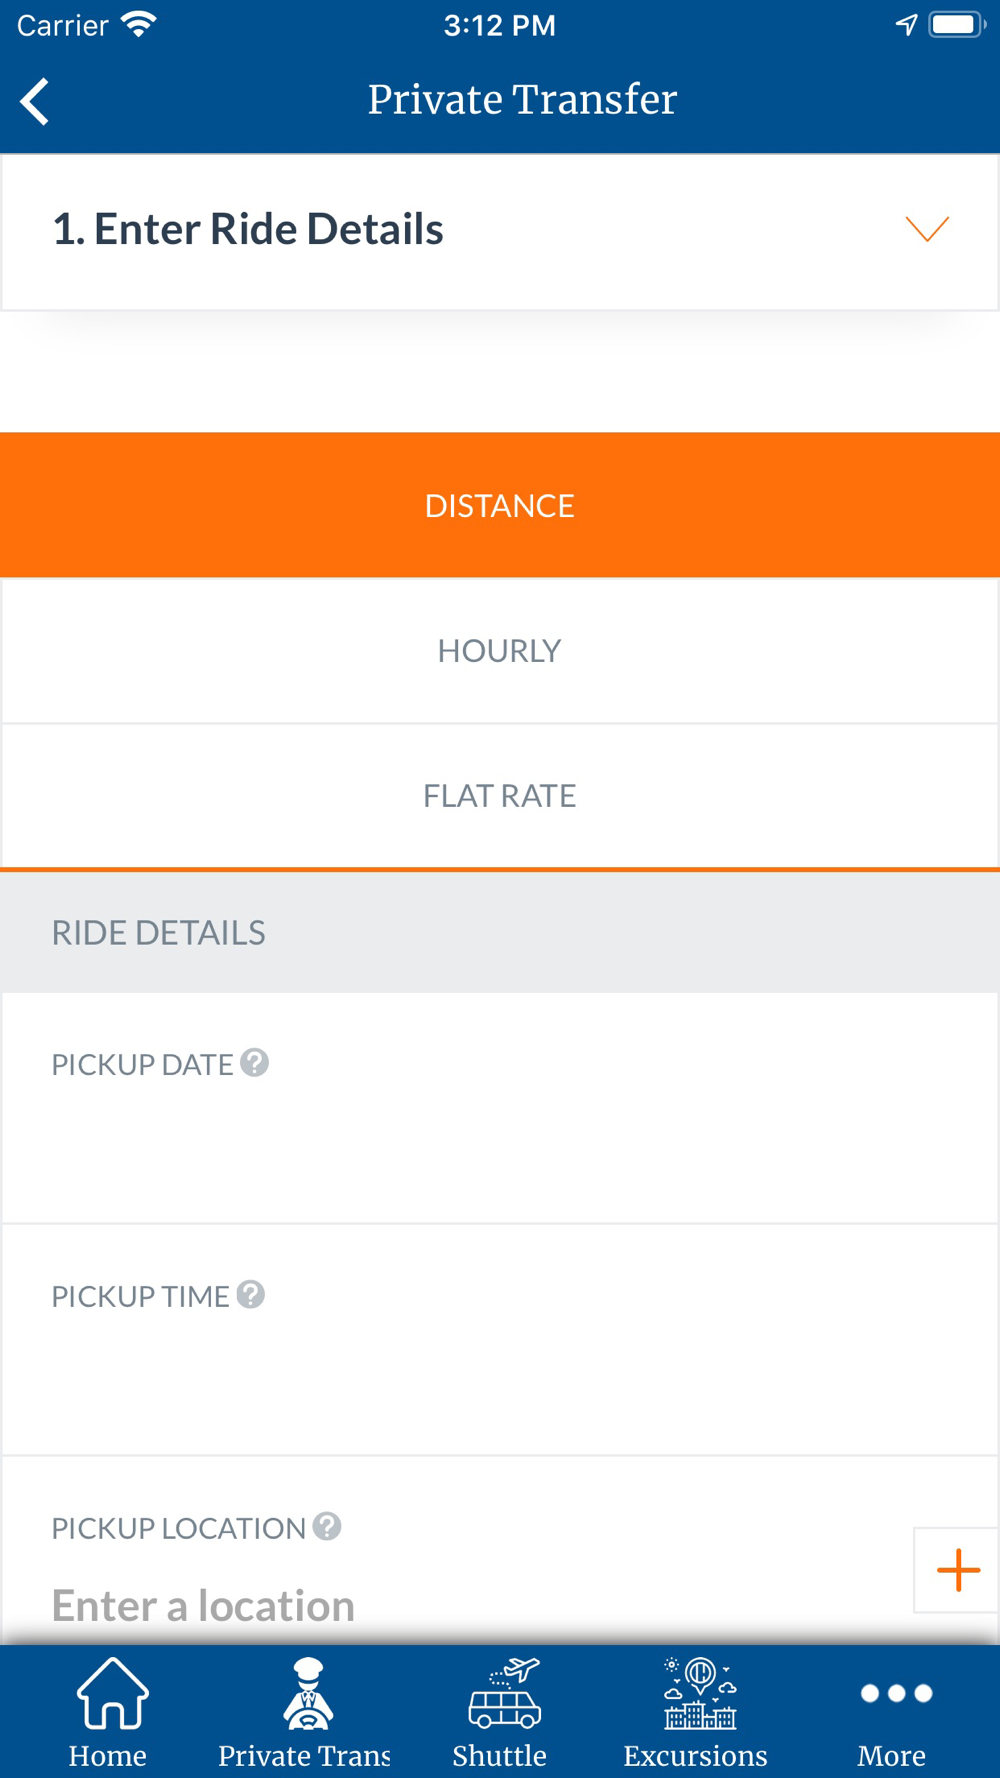Tap the back arrow in header
The height and width of the screenshot is (1778, 1000).
pyautogui.click(x=35, y=101)
